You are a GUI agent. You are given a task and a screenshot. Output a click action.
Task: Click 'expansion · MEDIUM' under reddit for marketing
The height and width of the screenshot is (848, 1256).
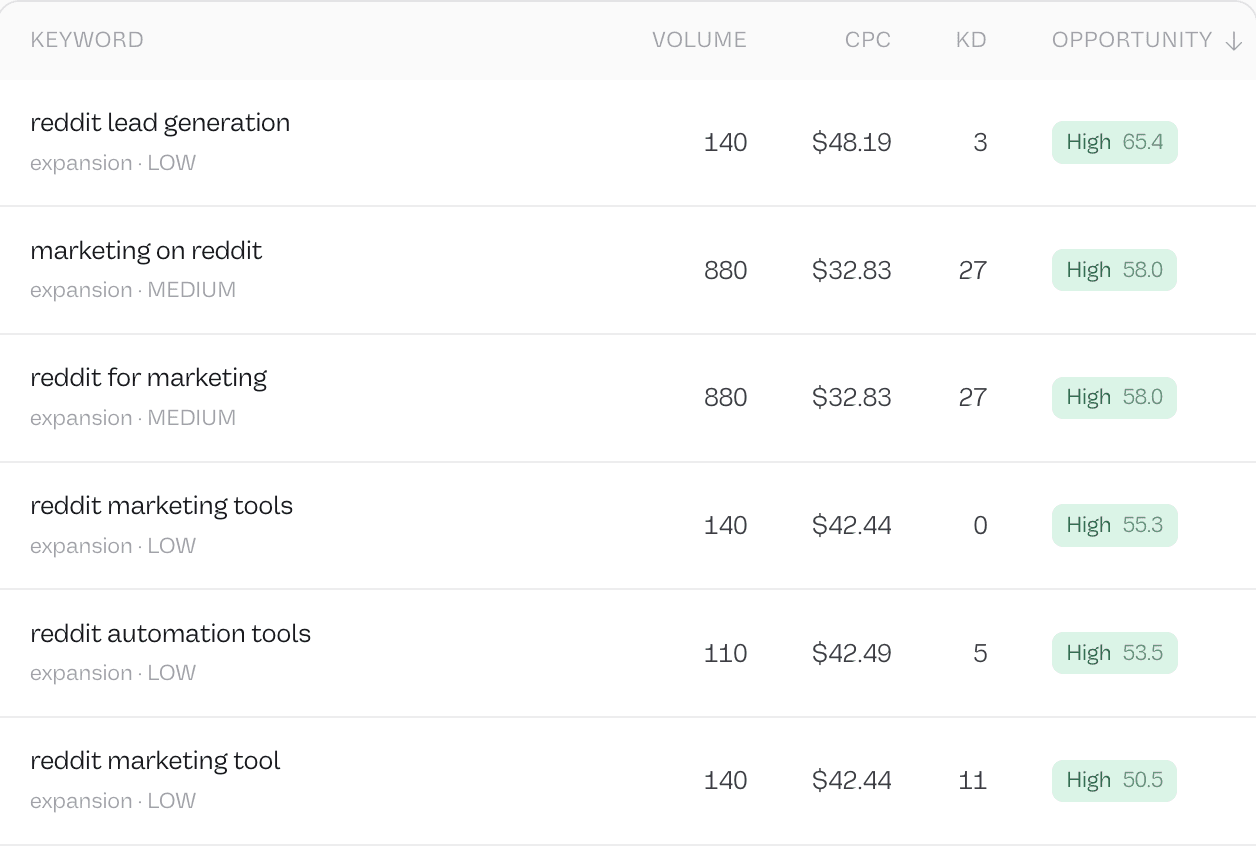point(133,418)
